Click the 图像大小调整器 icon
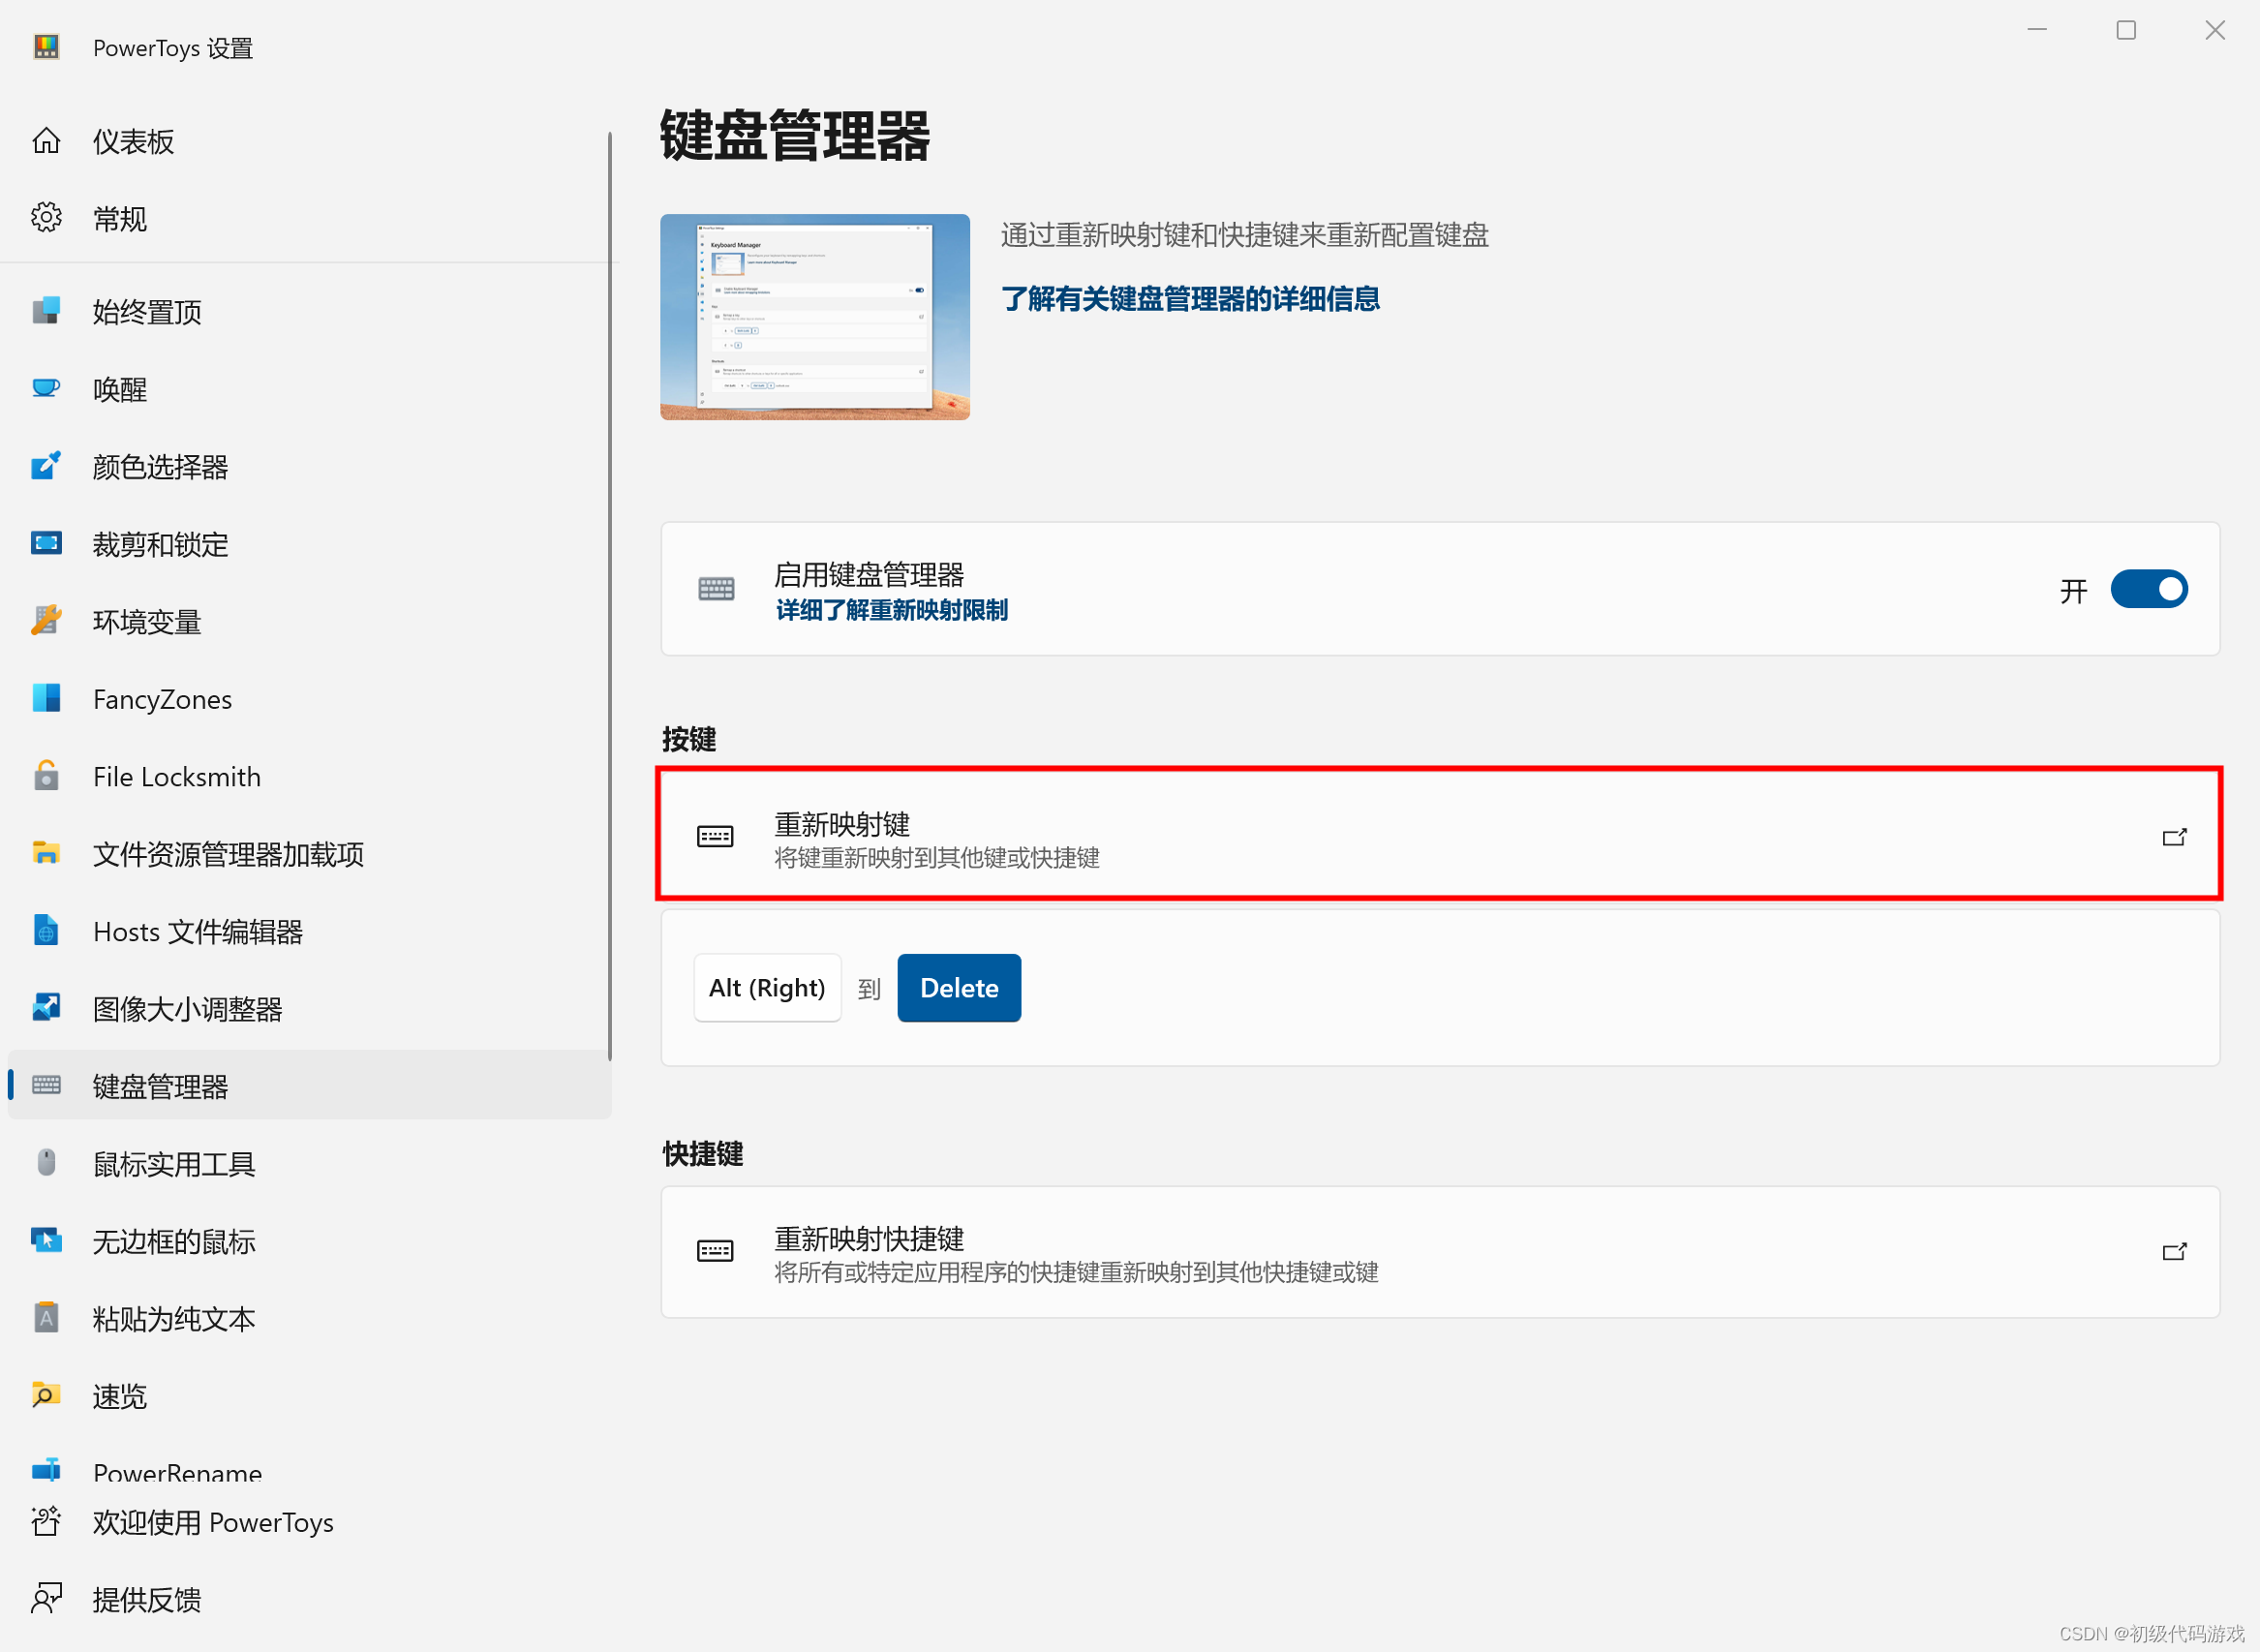The height and width of the screenshot is (1652, 2260). coord(46,1008)
